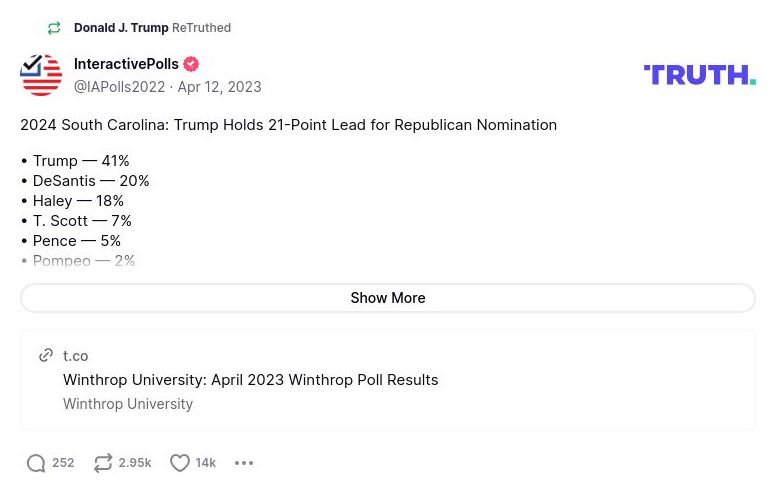The height and width of the screenshot is (493, 777).
Task: Open the three-dot more options menu
Action: point(244,463)
